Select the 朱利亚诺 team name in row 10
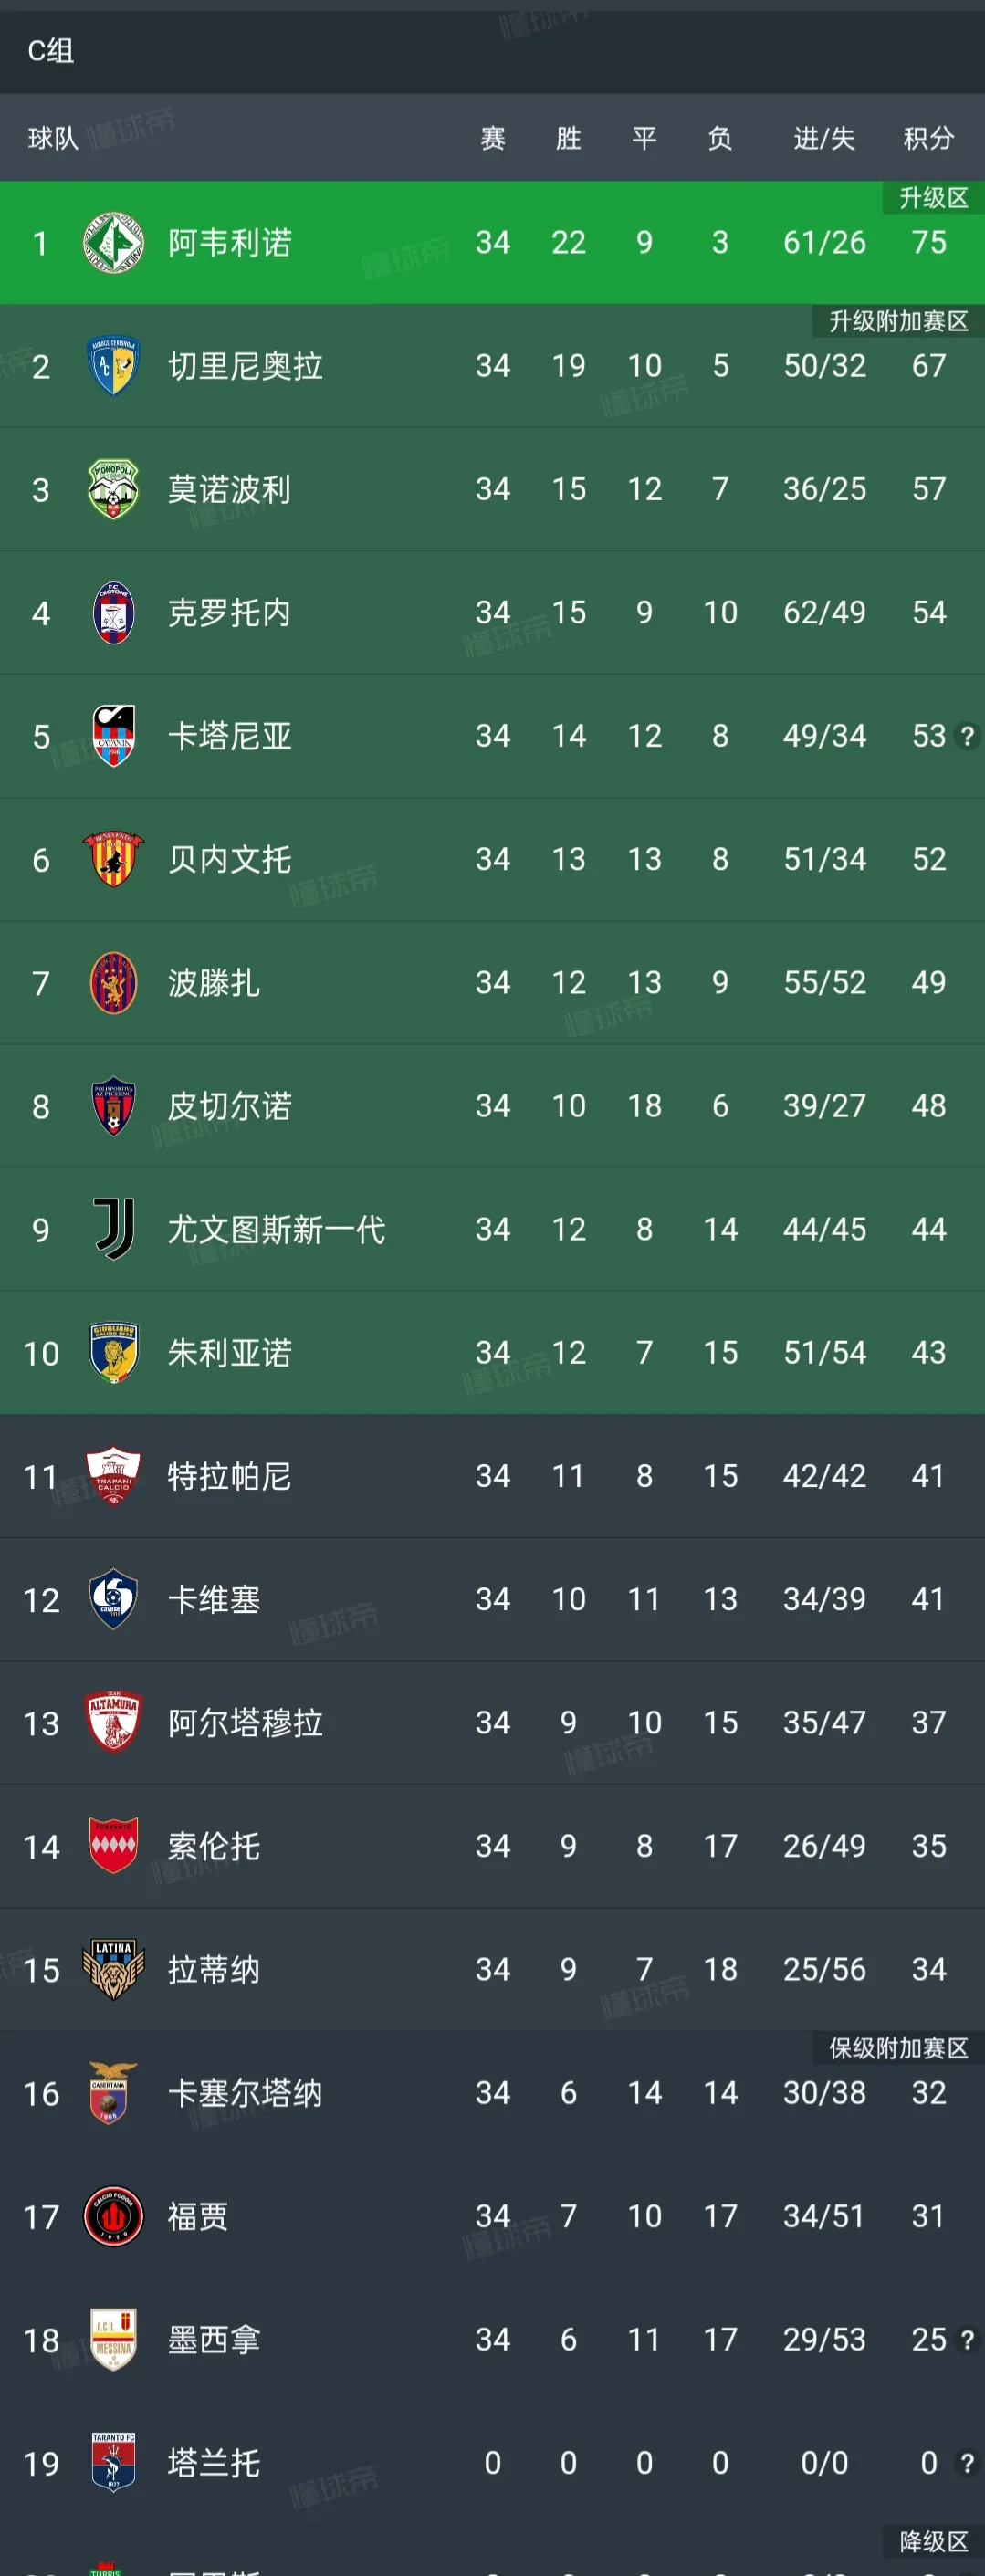 [229, 1353]
